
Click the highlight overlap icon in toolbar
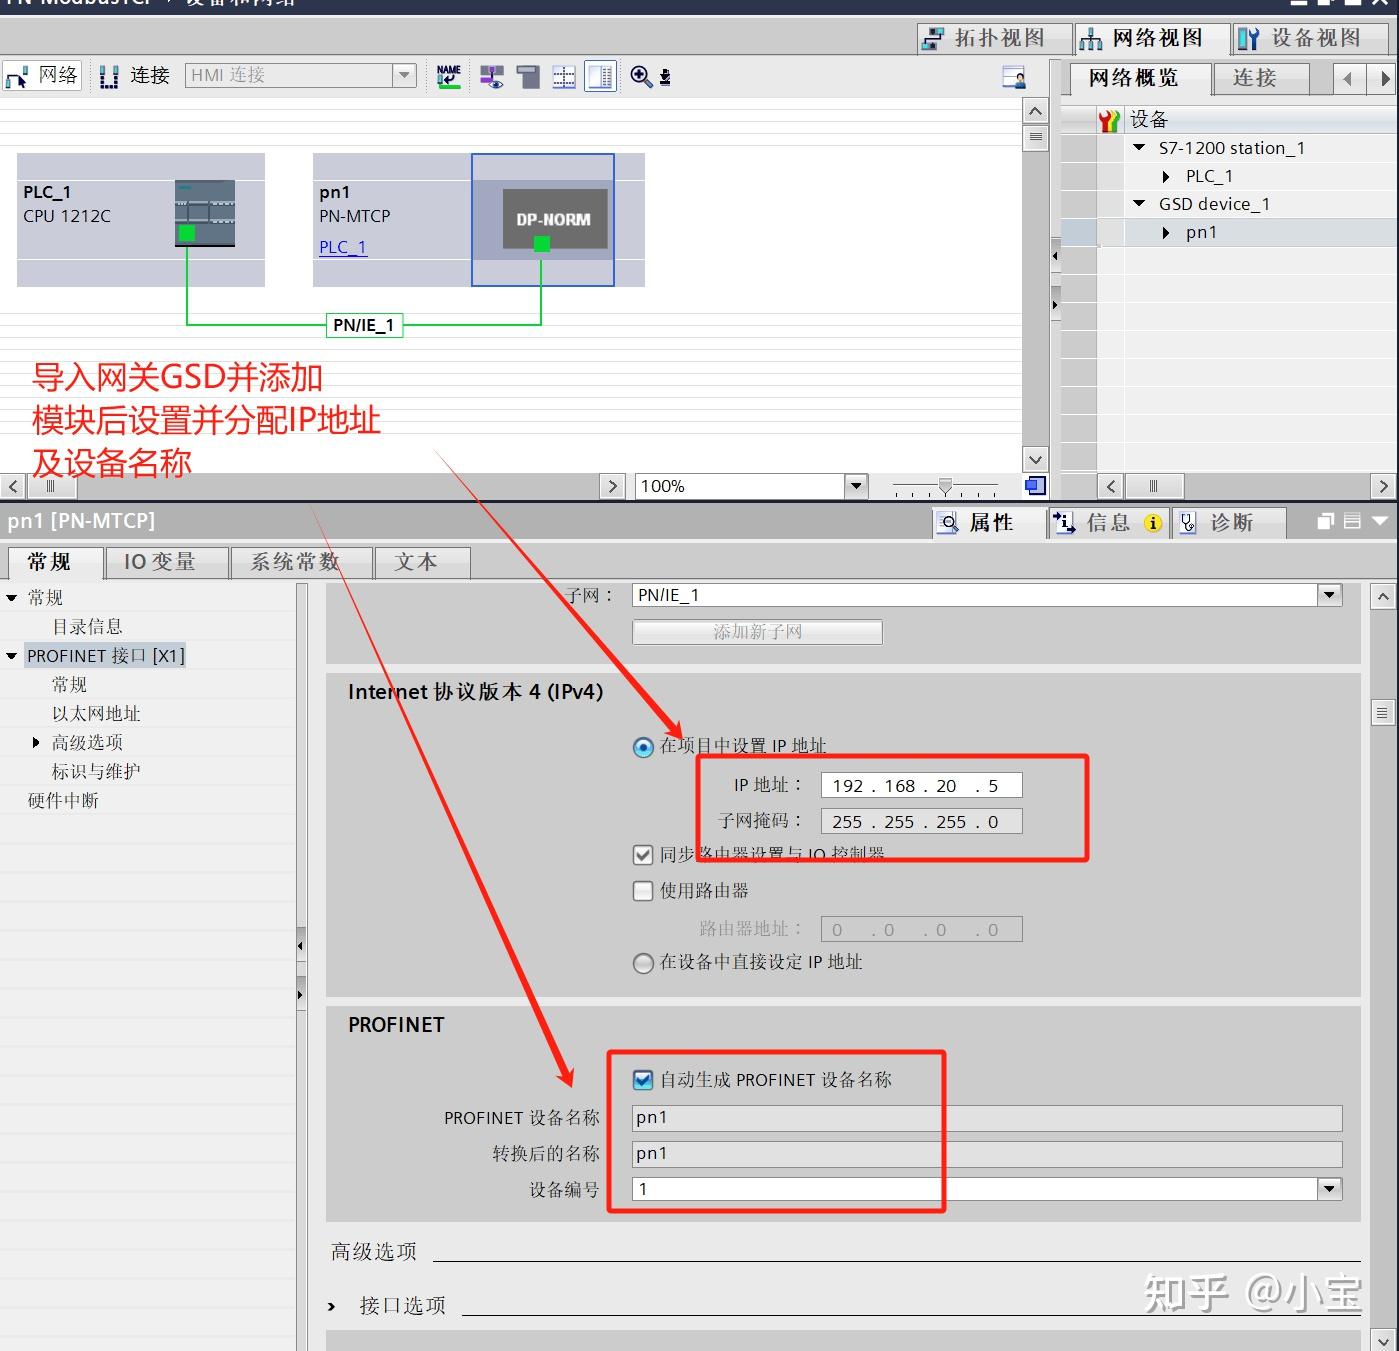click(x=527, y=75)
